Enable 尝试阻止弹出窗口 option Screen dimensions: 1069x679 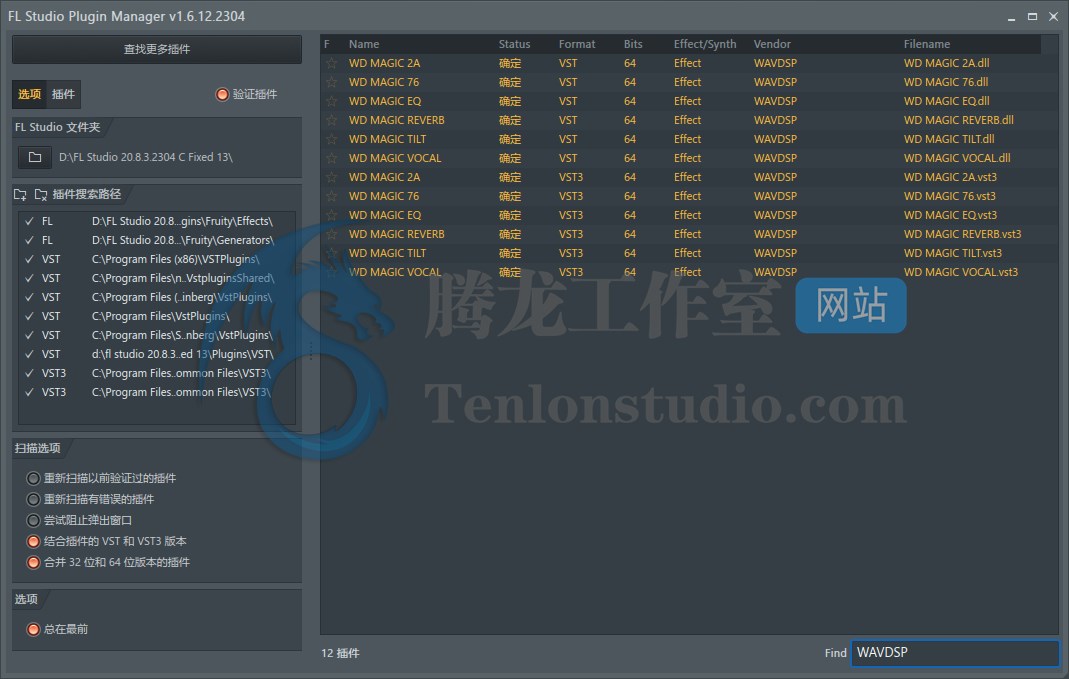click(x=33, y=520)
